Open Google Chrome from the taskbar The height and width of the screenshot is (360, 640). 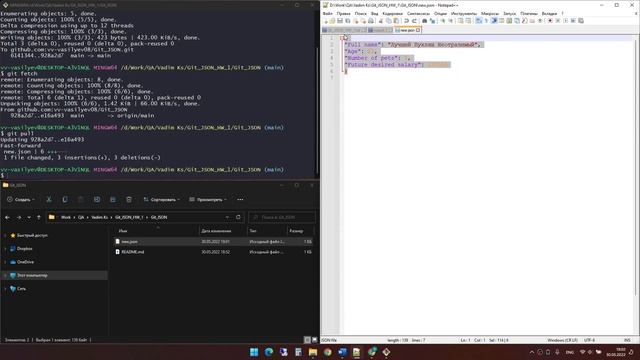pyautogui.click(x=327, y=352)
